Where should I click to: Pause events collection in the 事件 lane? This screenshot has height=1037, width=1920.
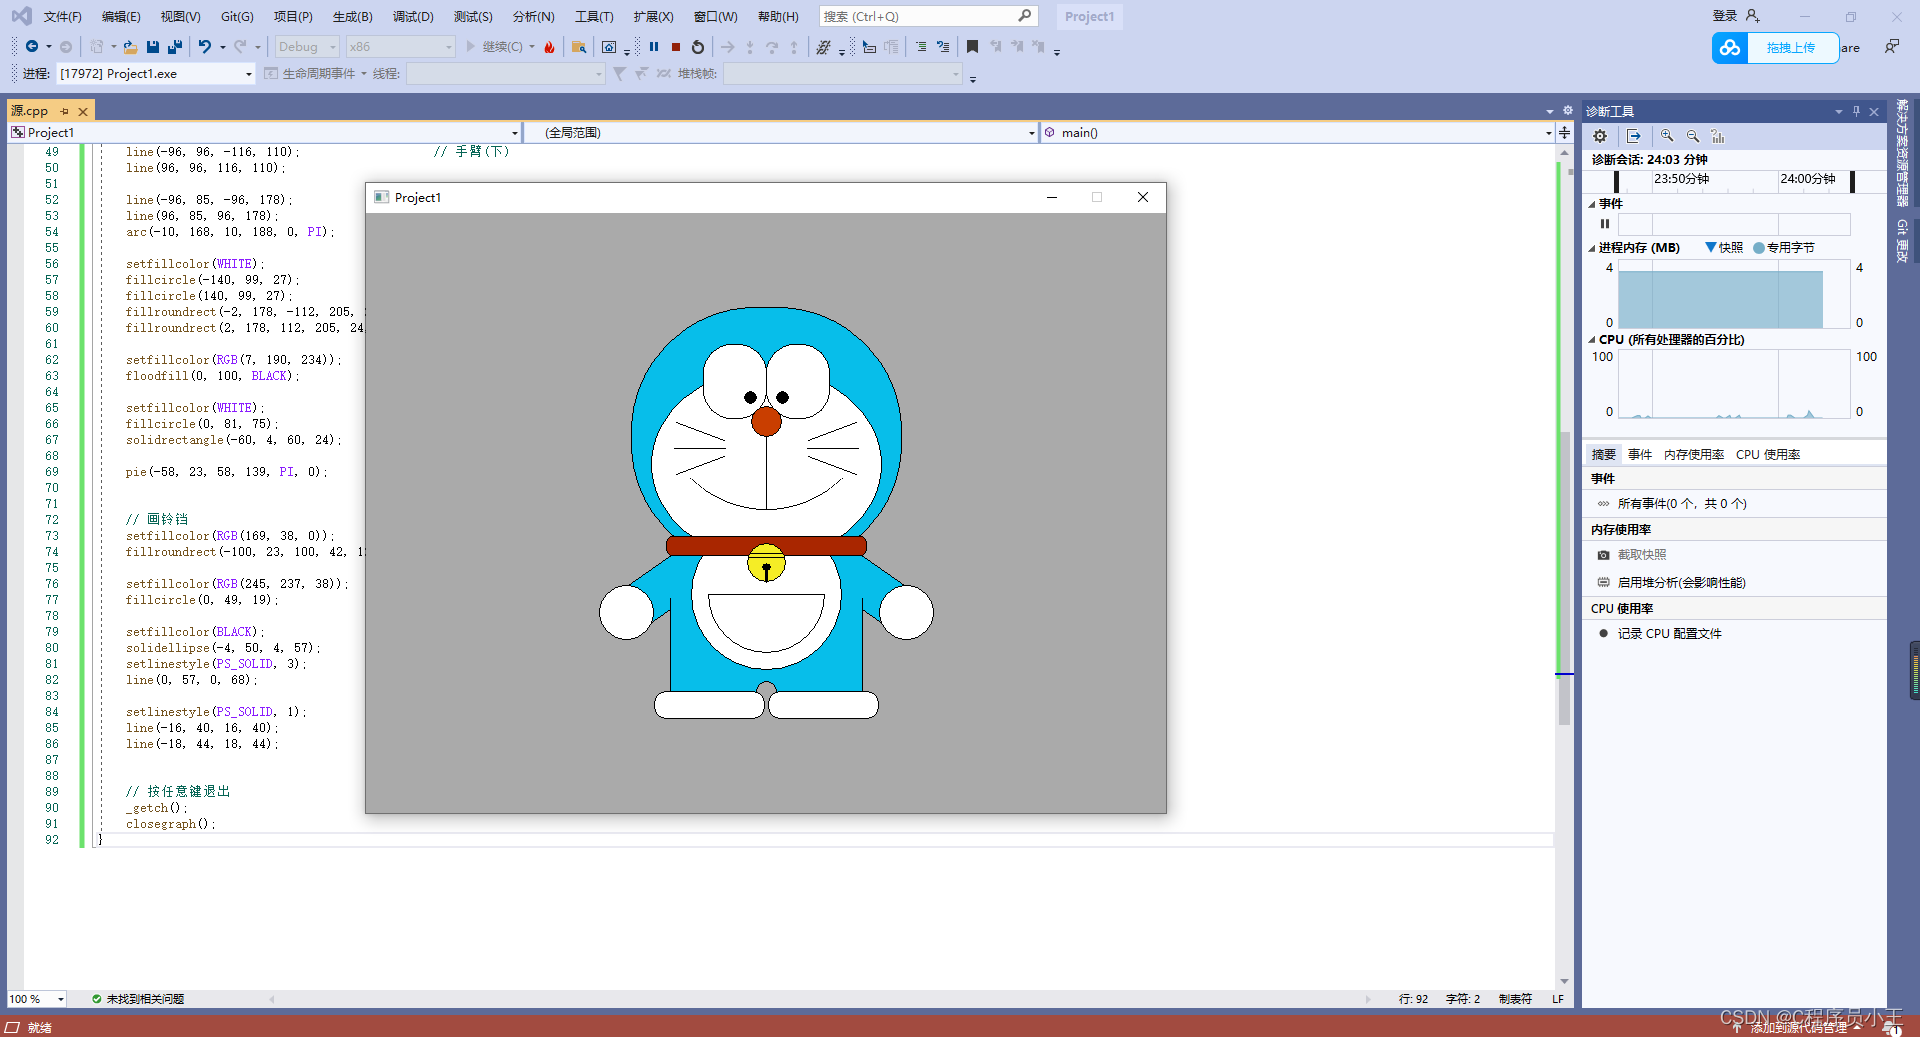pos(1605,224)
